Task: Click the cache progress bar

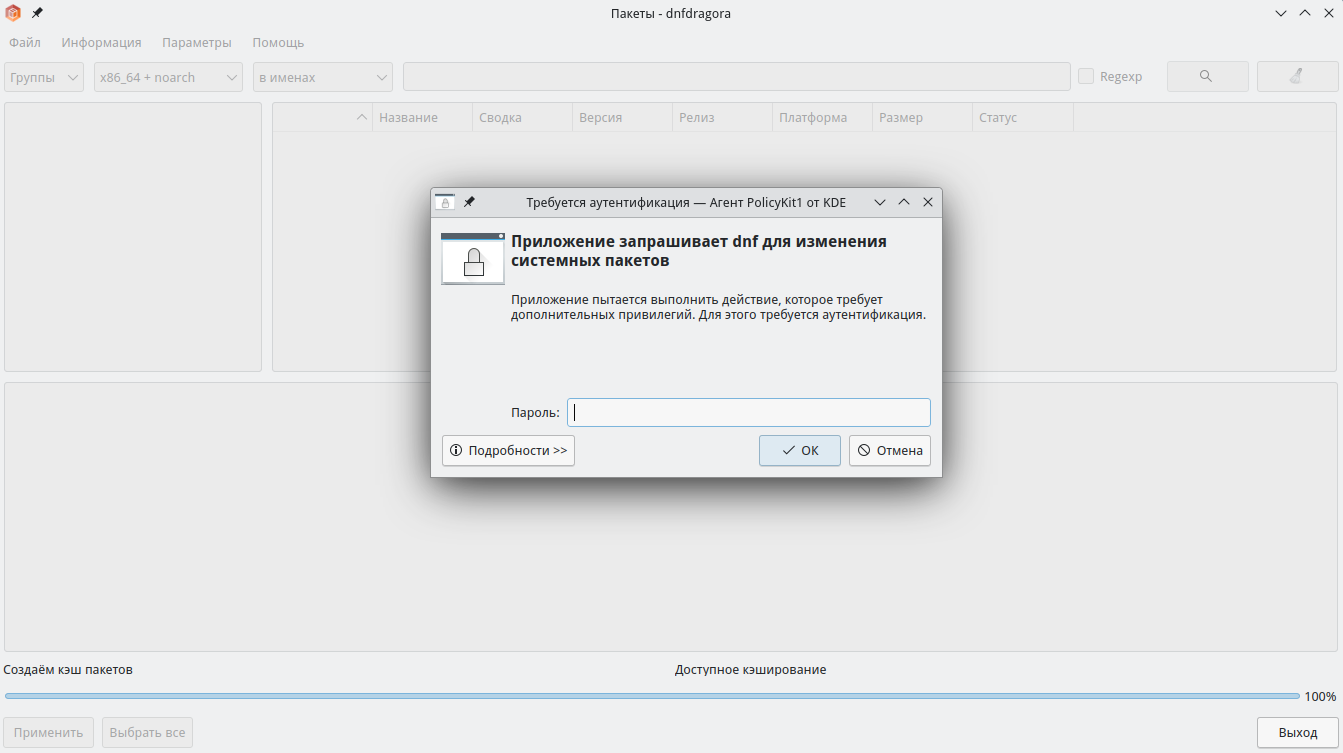Action: pos(652,696)
